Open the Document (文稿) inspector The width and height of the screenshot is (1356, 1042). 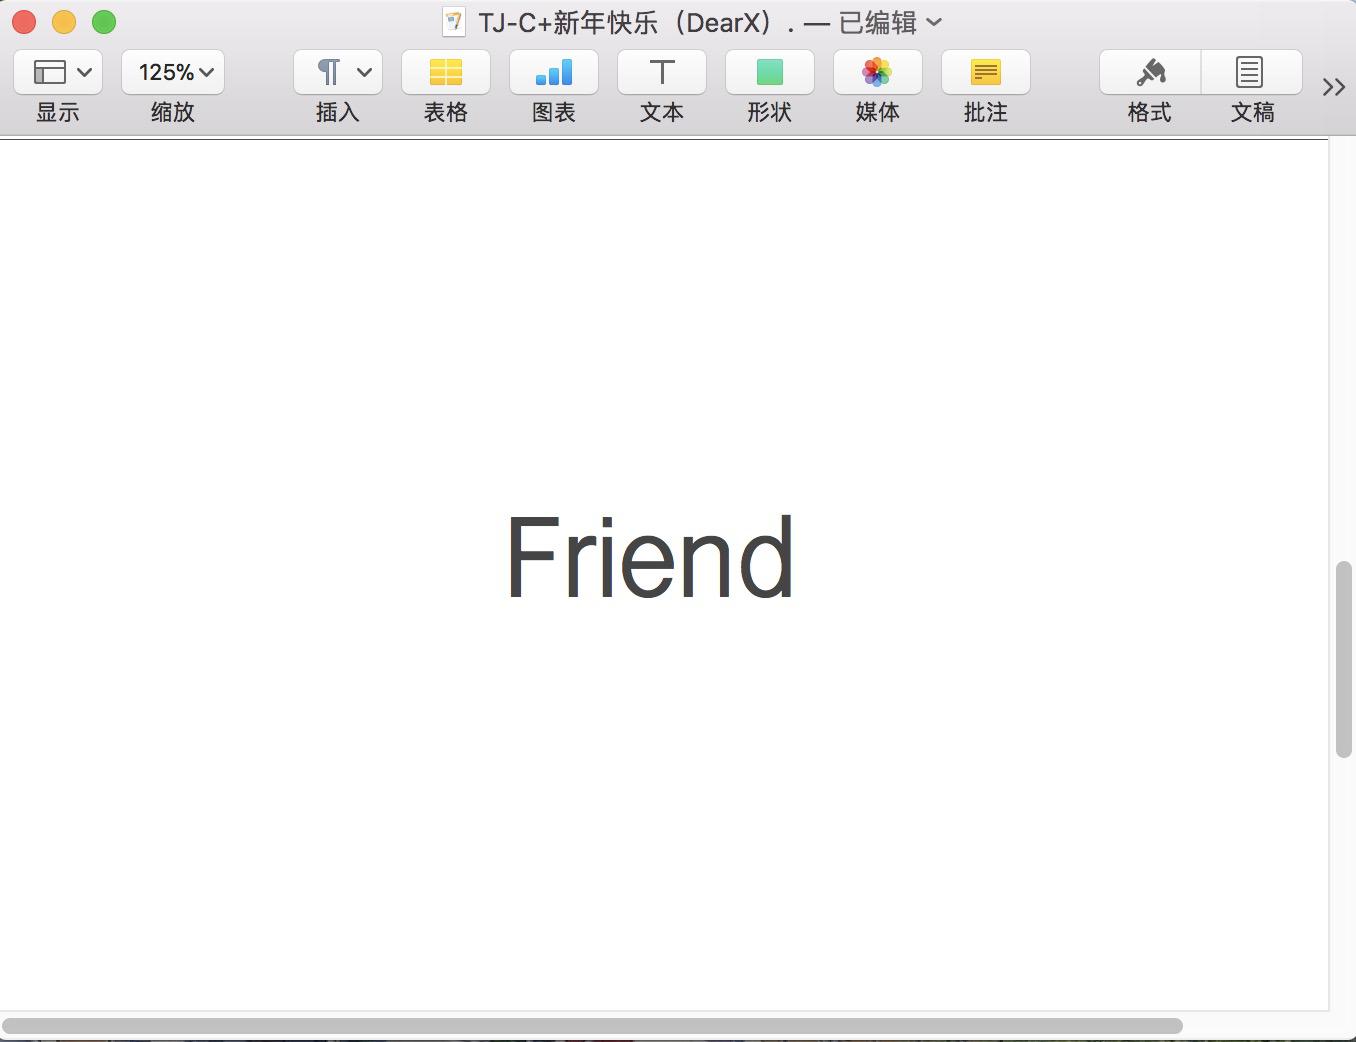[1251, 72]
